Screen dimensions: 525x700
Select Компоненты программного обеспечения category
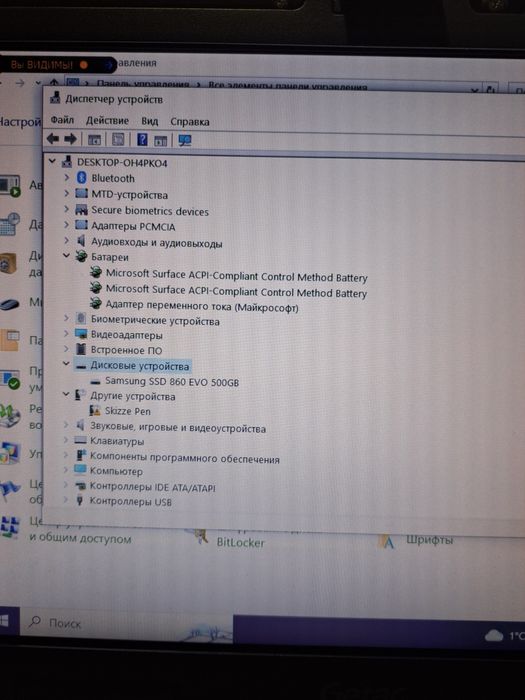click(x=184, y=458)
